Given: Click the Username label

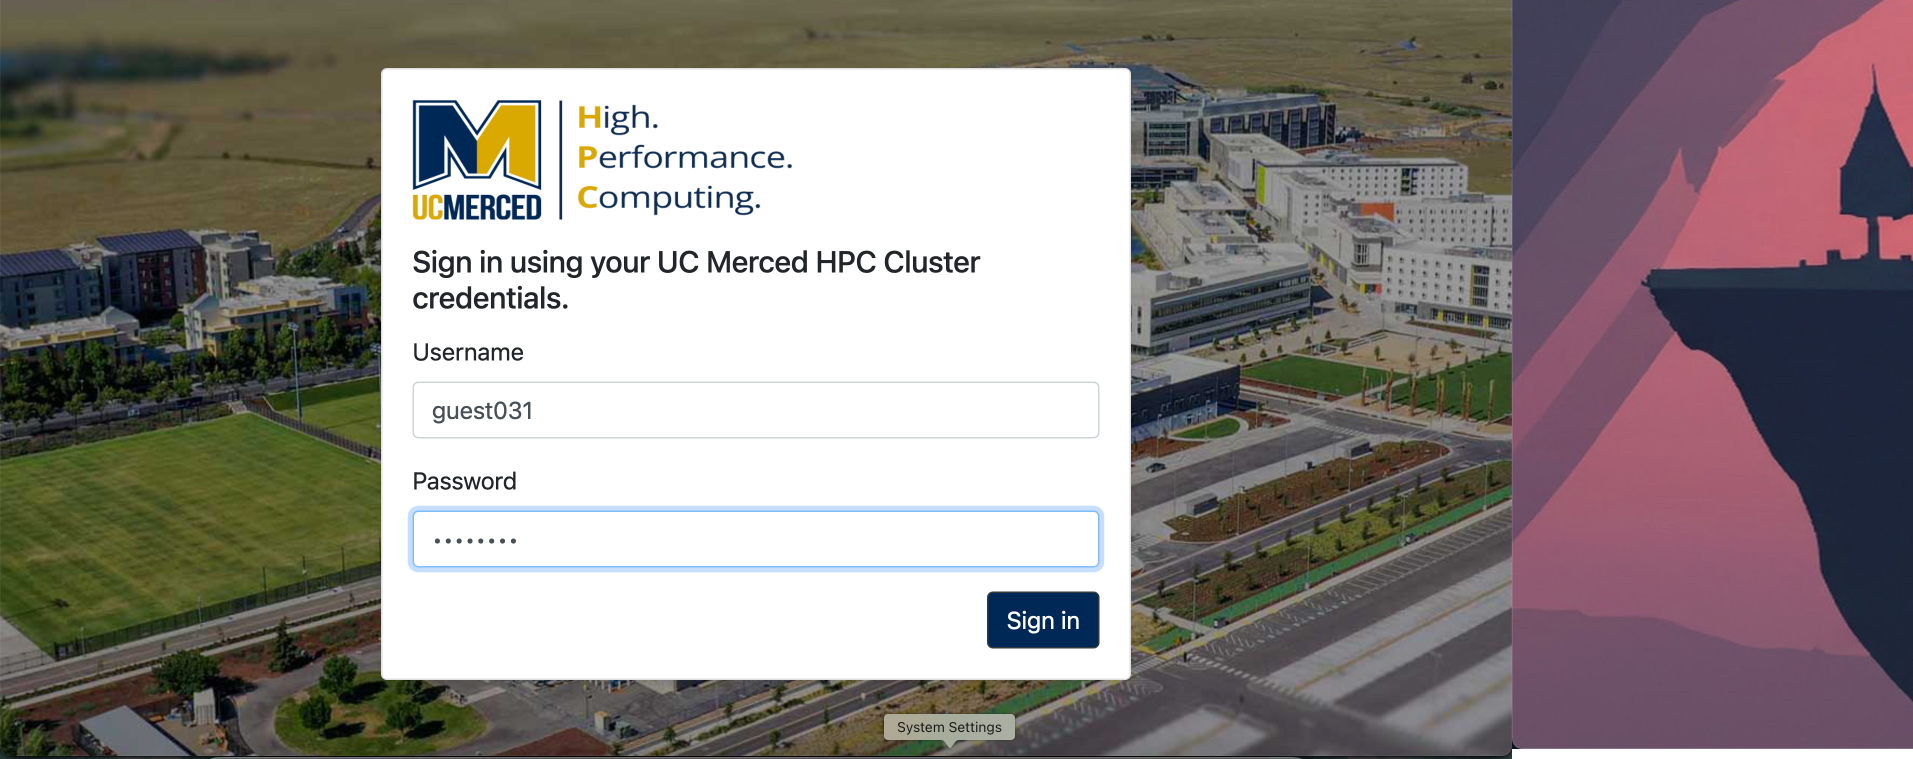Looking at the screenshot, I should [x=468, y=352].
